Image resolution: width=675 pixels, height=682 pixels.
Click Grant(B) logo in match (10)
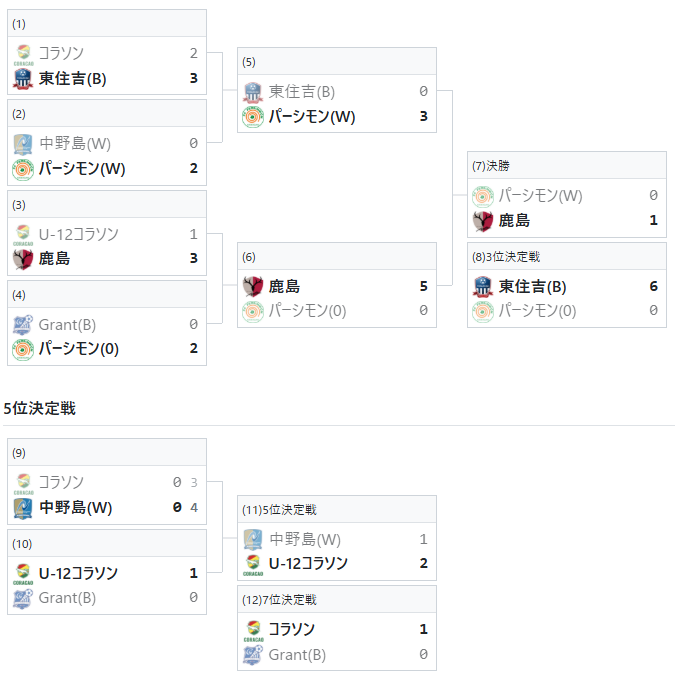(23, 598)
